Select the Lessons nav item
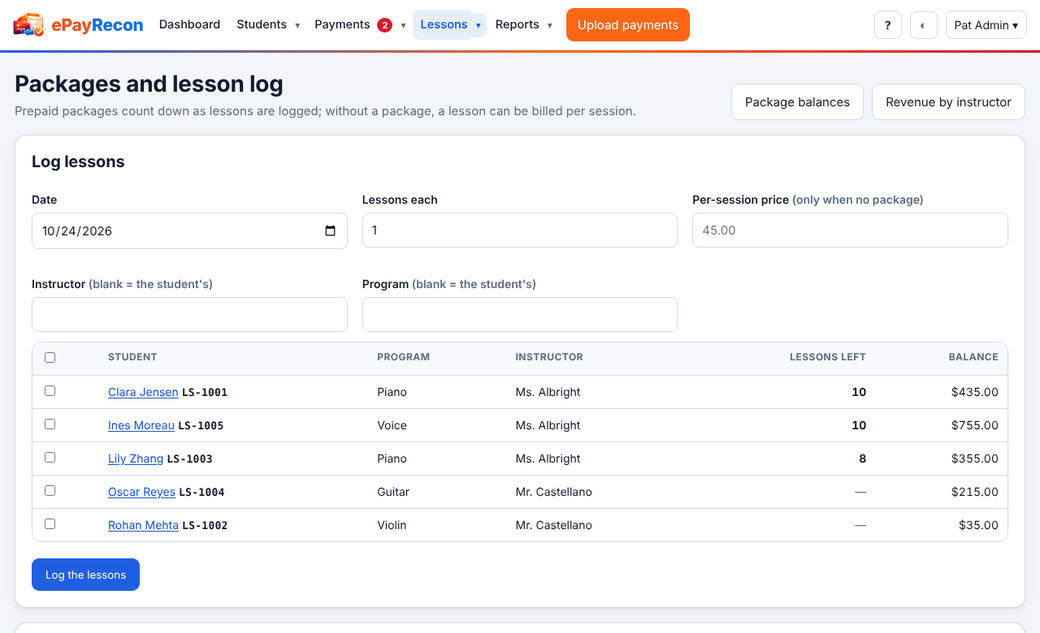The height and width of the screenshot is (633, 1040). point(444,25)
